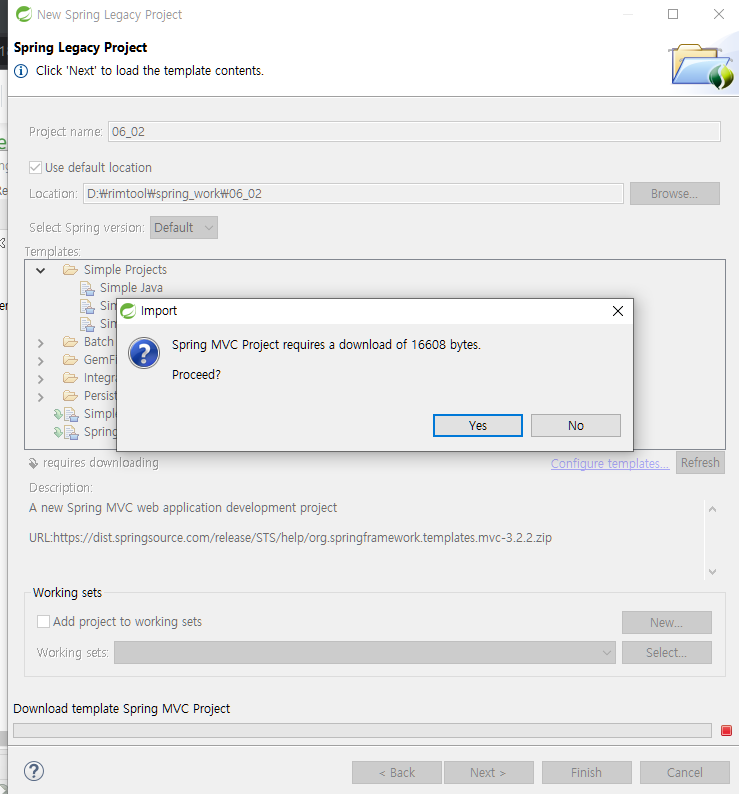Stop the download with red stop icon
This screenshot has height=794, width=739.
pos(726,730)
